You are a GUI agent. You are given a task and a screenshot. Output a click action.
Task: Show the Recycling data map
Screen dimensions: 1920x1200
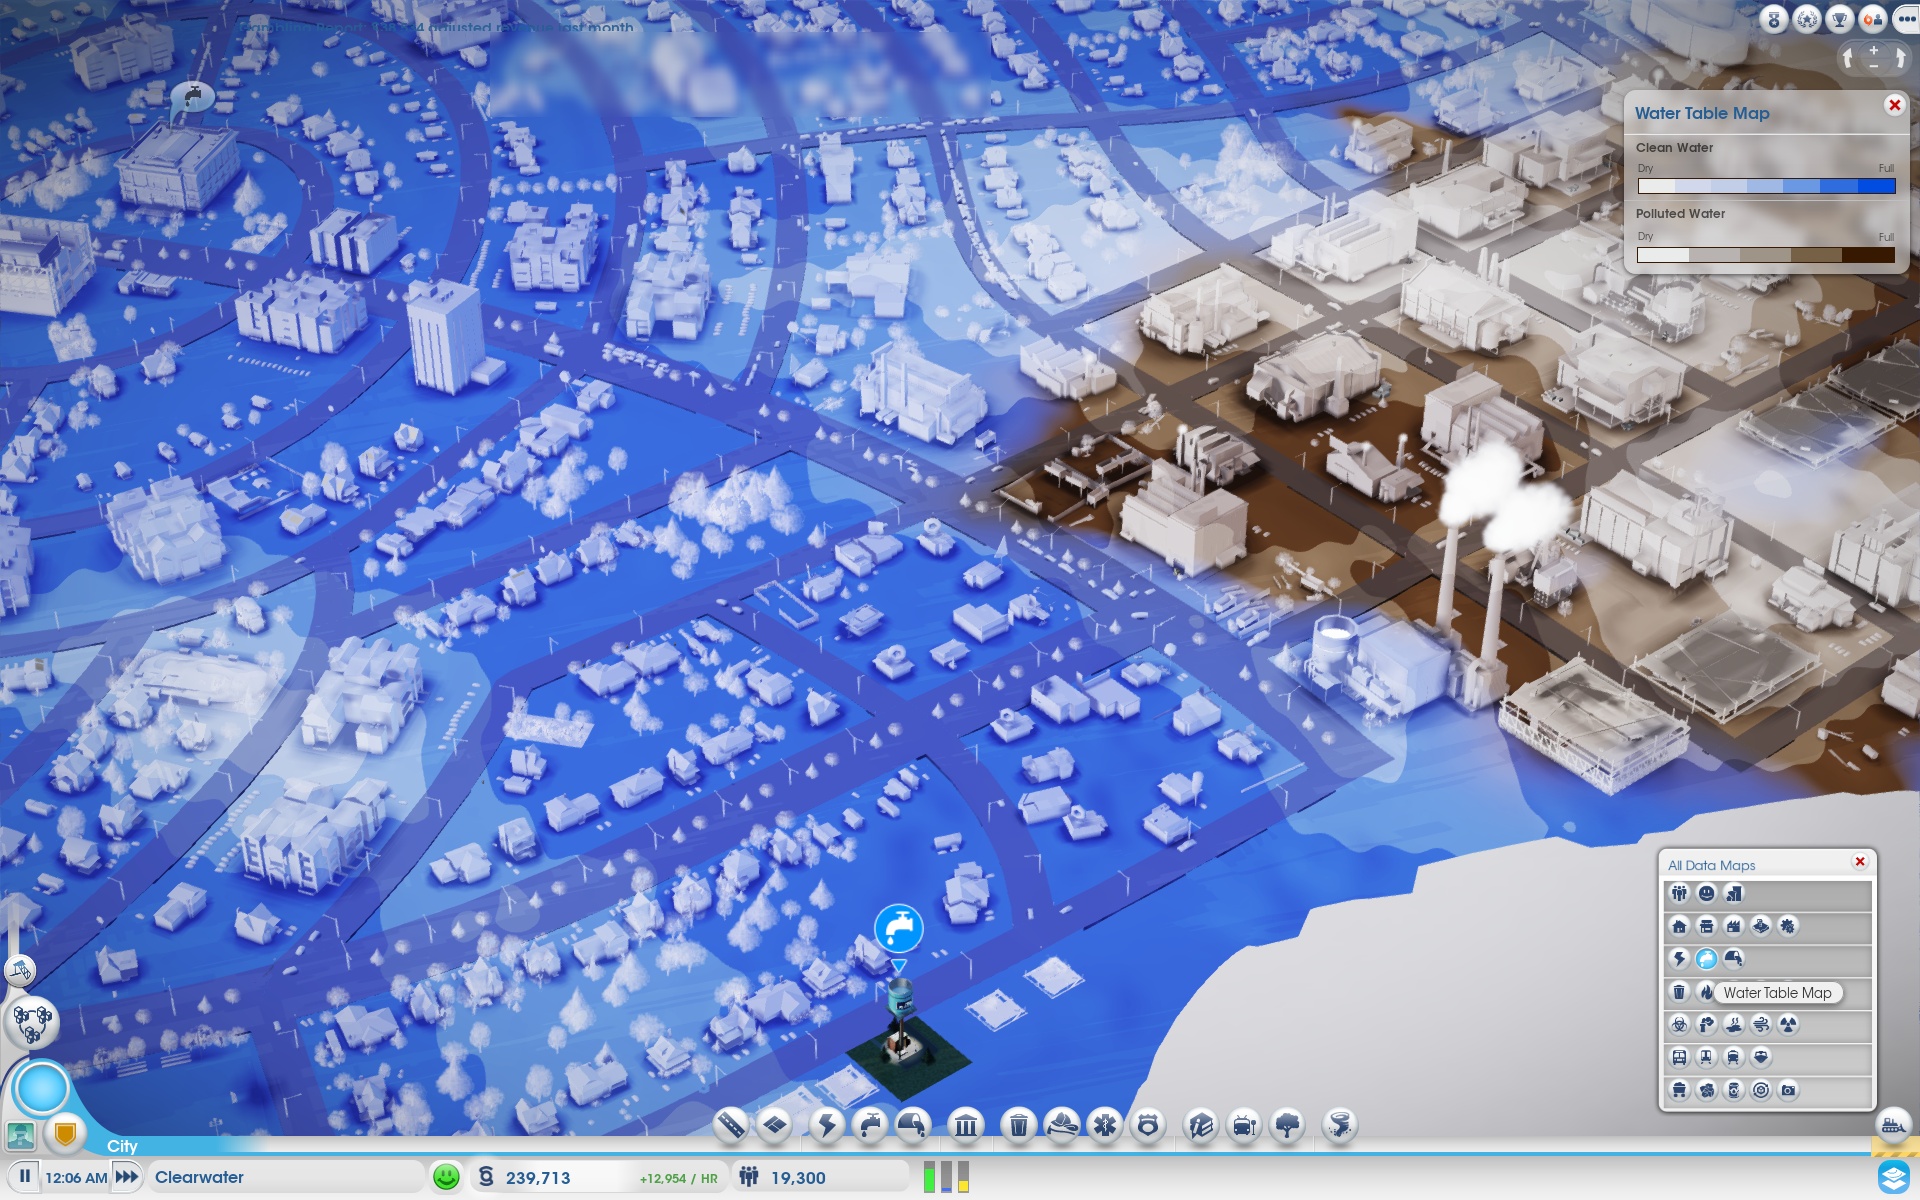pos(1761,1090)
